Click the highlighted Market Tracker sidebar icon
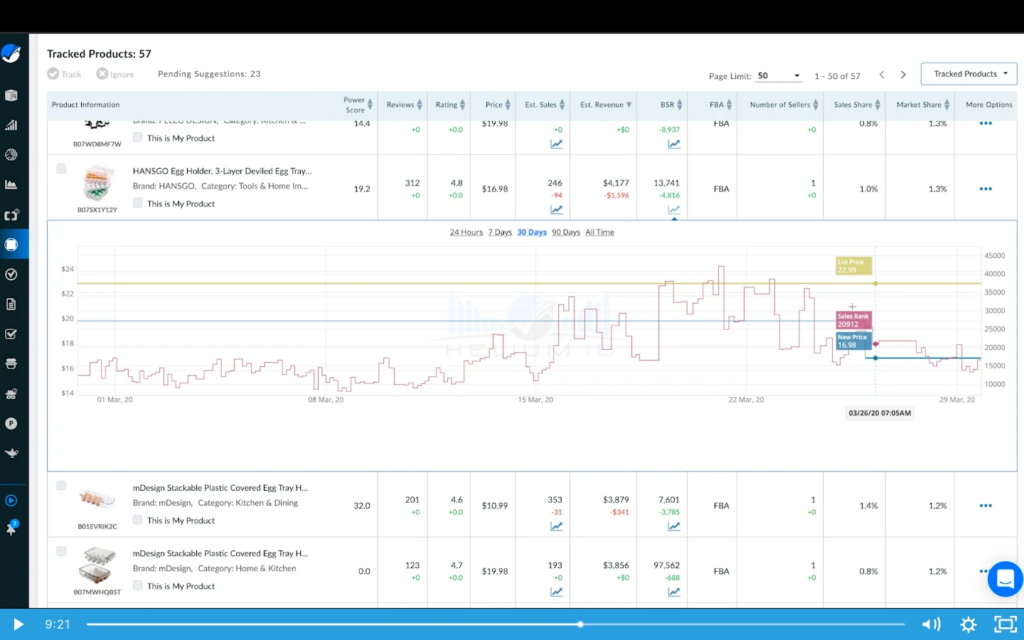Screen dimensions: 1024x640 (11, 243)
